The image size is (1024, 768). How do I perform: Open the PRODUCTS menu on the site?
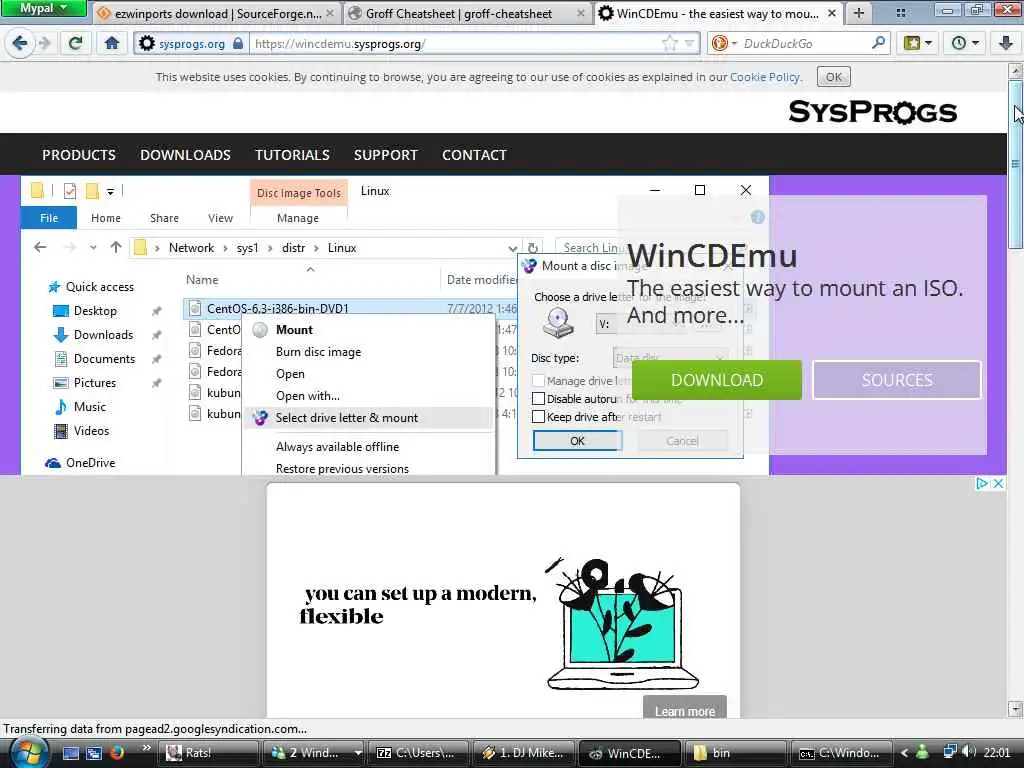coord(79,155)
